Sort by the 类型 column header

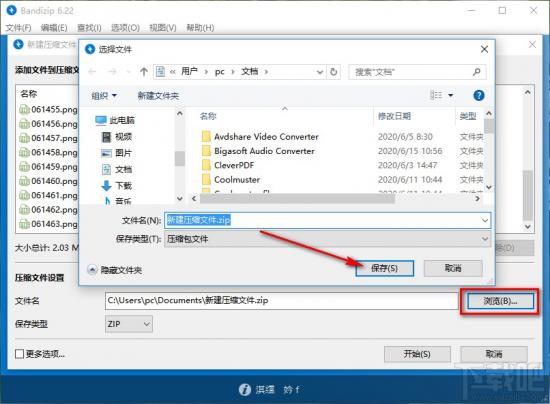click(468, 116)
